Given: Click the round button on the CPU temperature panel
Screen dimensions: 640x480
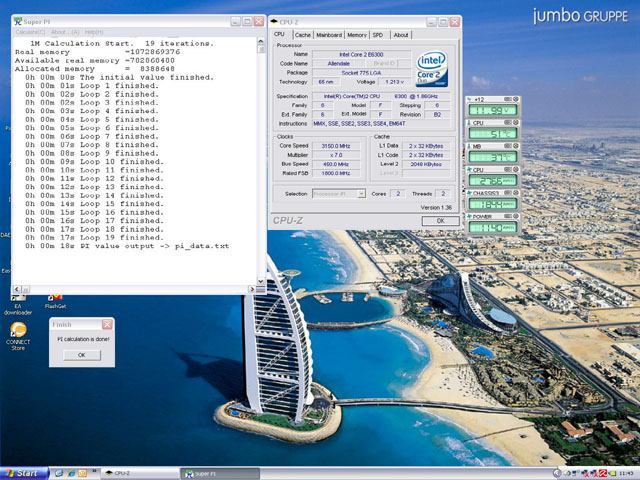Looking at the screenshot, I should pos(516,122).
